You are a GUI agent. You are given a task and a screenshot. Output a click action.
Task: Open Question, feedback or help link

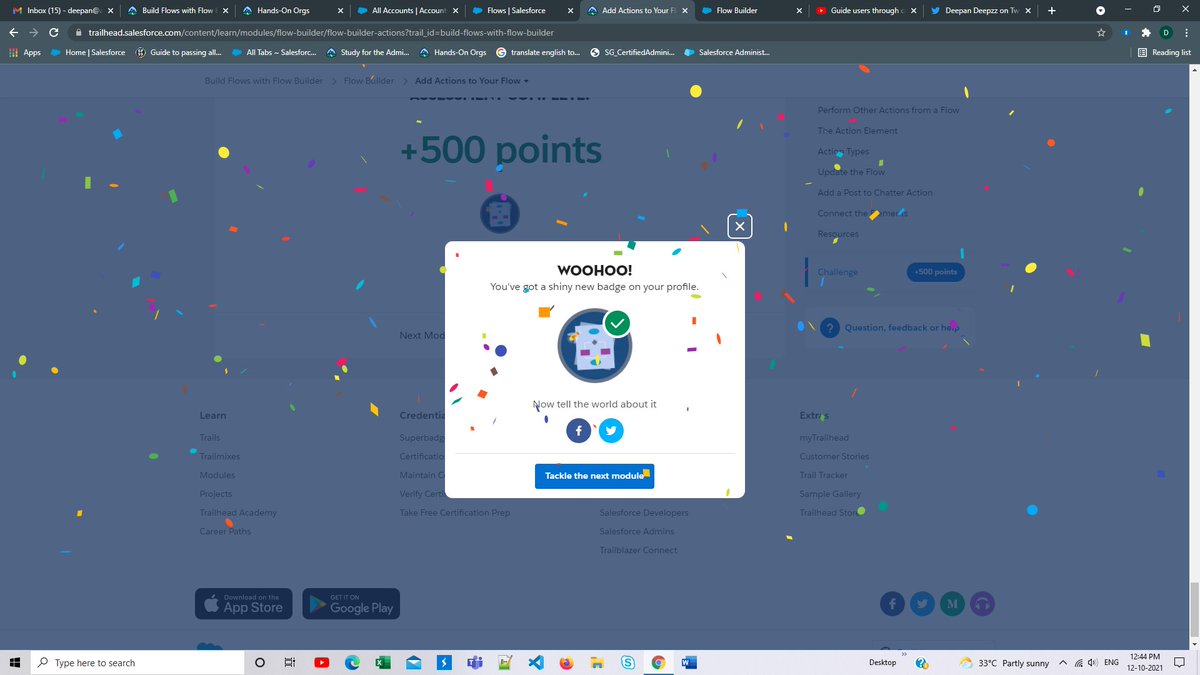click(890, 328)
